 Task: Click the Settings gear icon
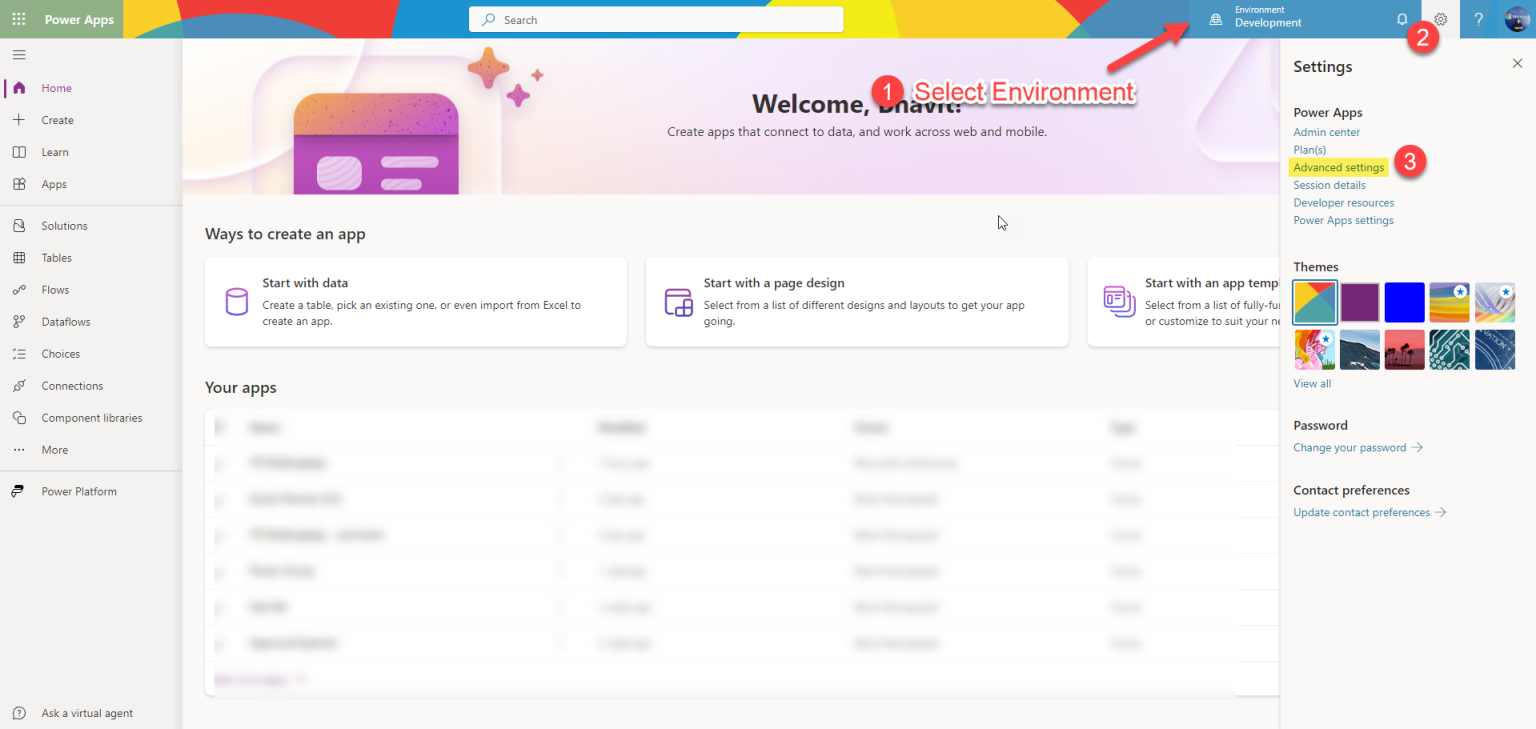click(1441, 19)
